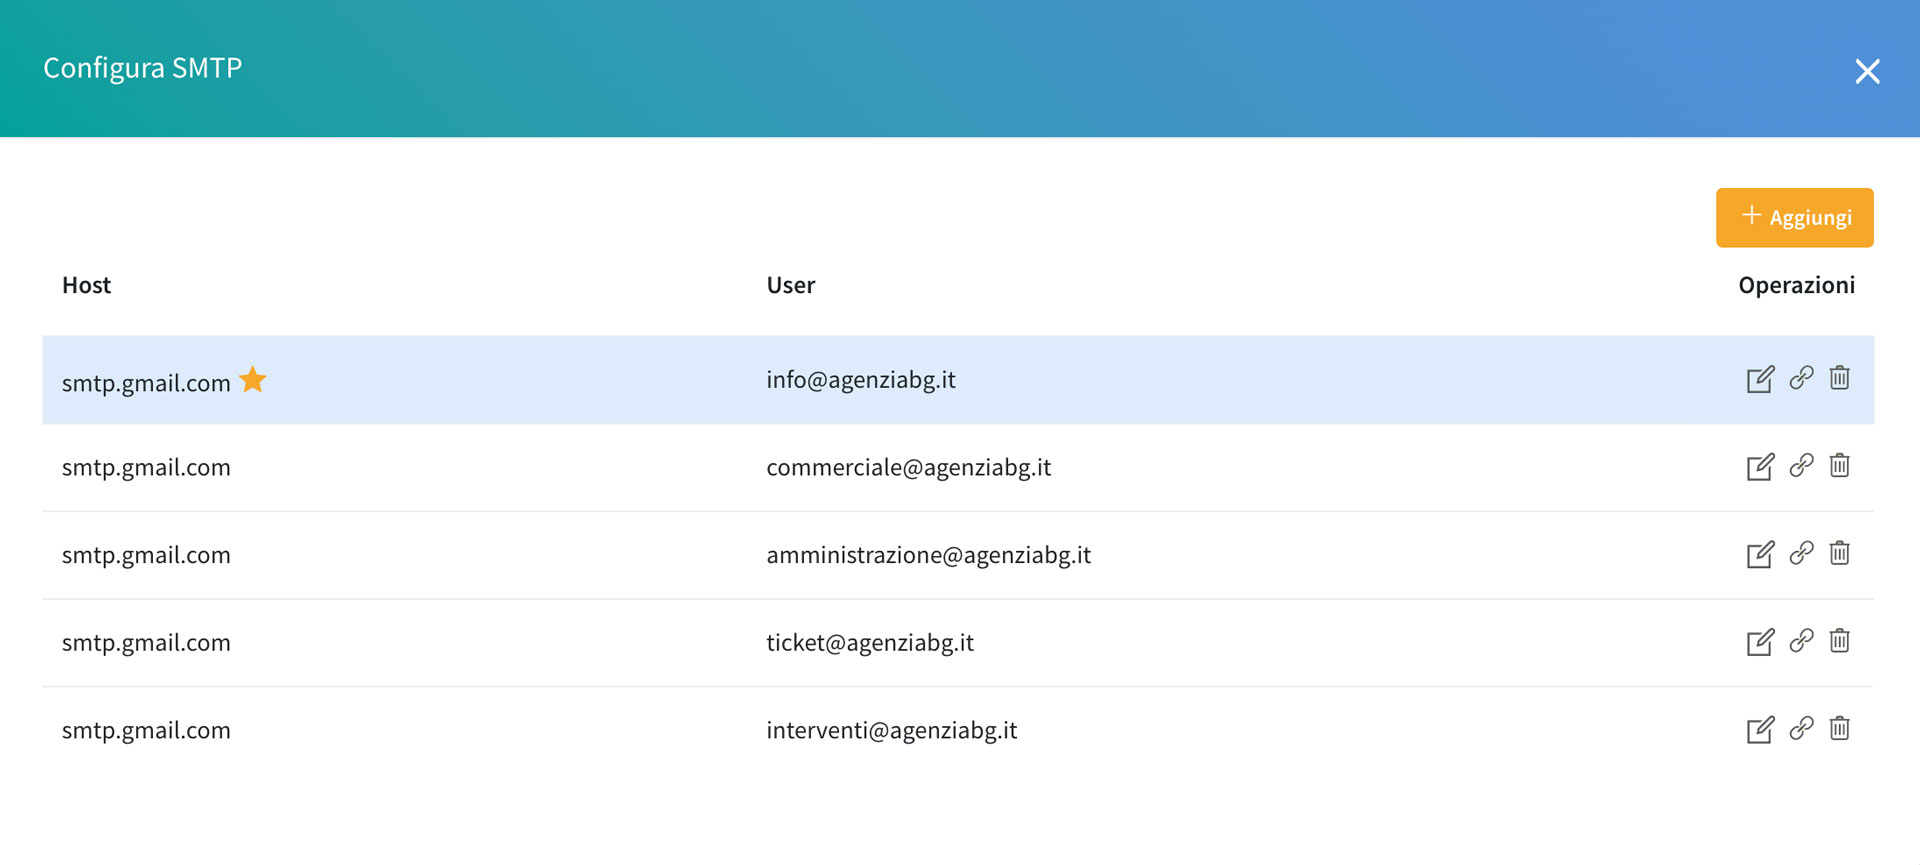The image size is (1920, 865).
Task: Edit the amministrazione@agenziabg.it SMTP entry
Action: pyautogui.click(x=1759, y=555)
